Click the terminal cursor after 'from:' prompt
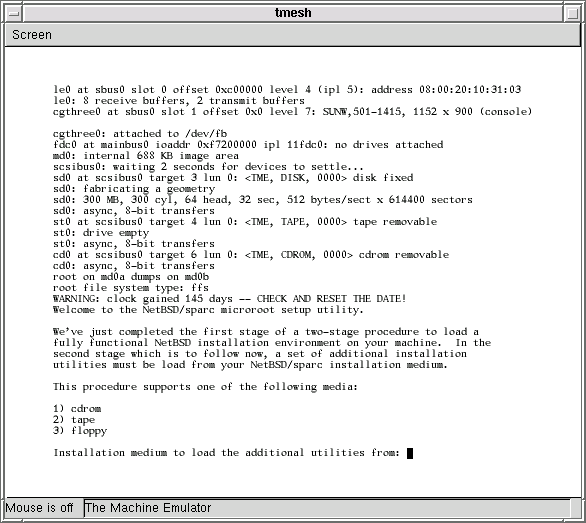Image resolution: width=586 pixels, height=523 pixels. (x=410, y=453)
